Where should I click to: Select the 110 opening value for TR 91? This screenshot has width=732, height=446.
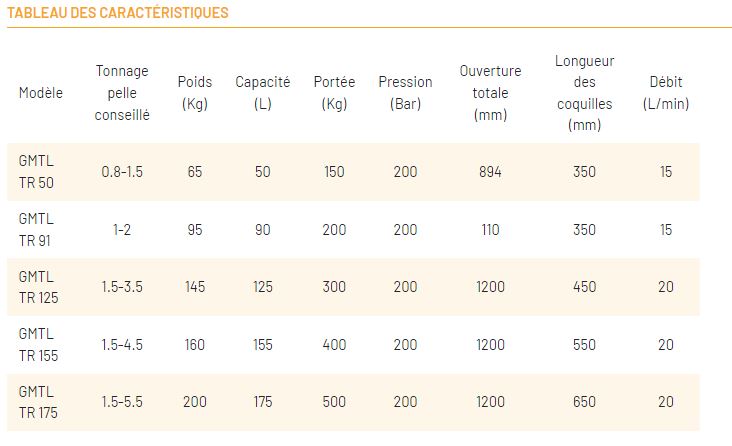coord(490,229)
